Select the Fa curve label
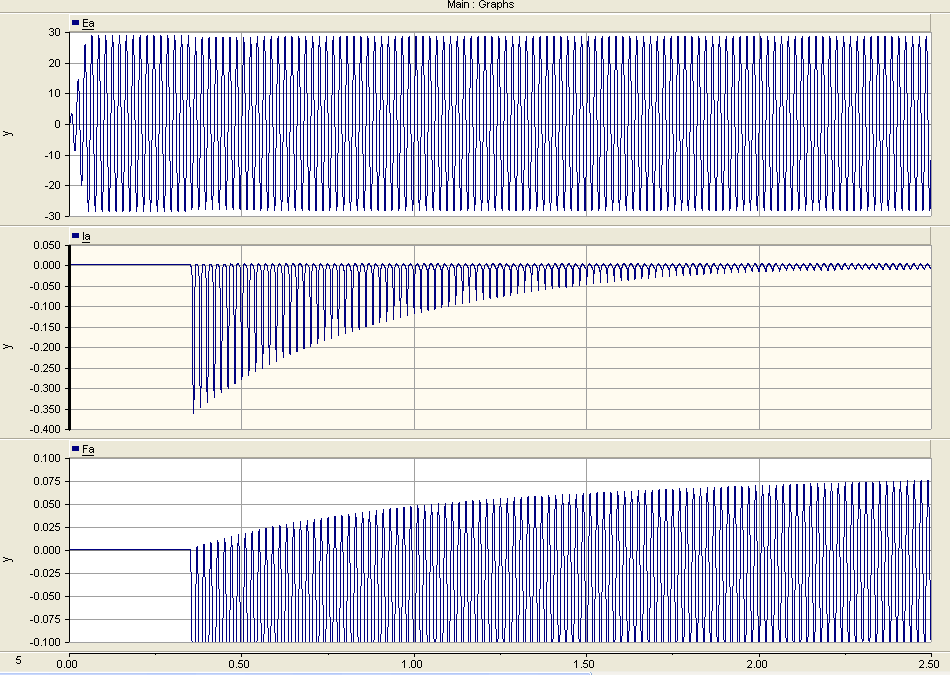Image resolution: width=950 pixels, height=675 pixels. click(88, 450)
